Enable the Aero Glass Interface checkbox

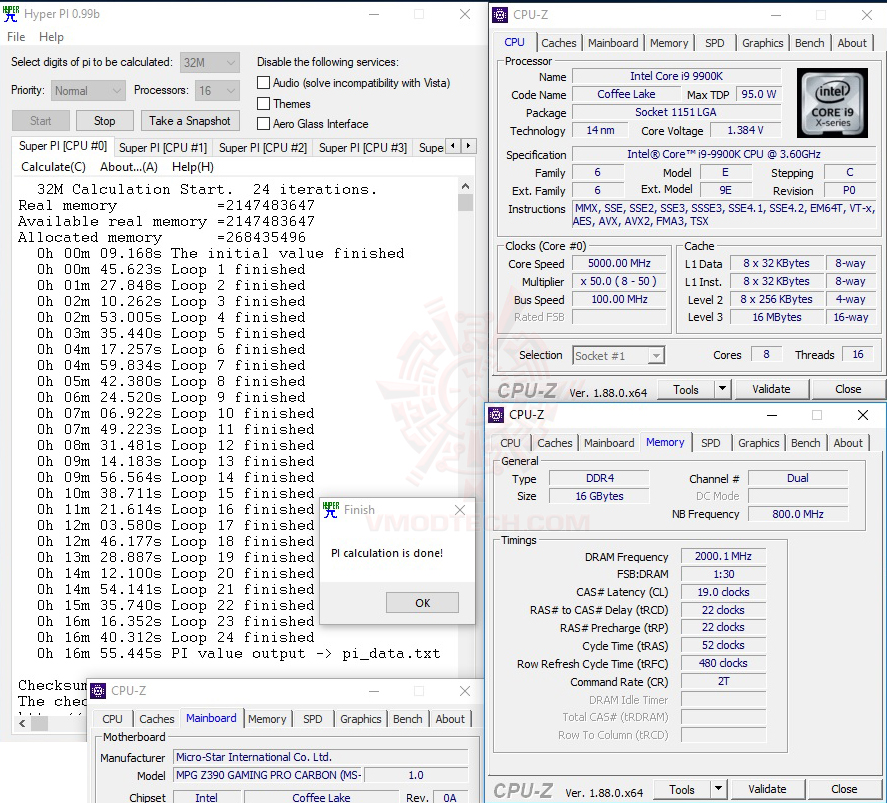pyautogui.click(x=264, y=124)
